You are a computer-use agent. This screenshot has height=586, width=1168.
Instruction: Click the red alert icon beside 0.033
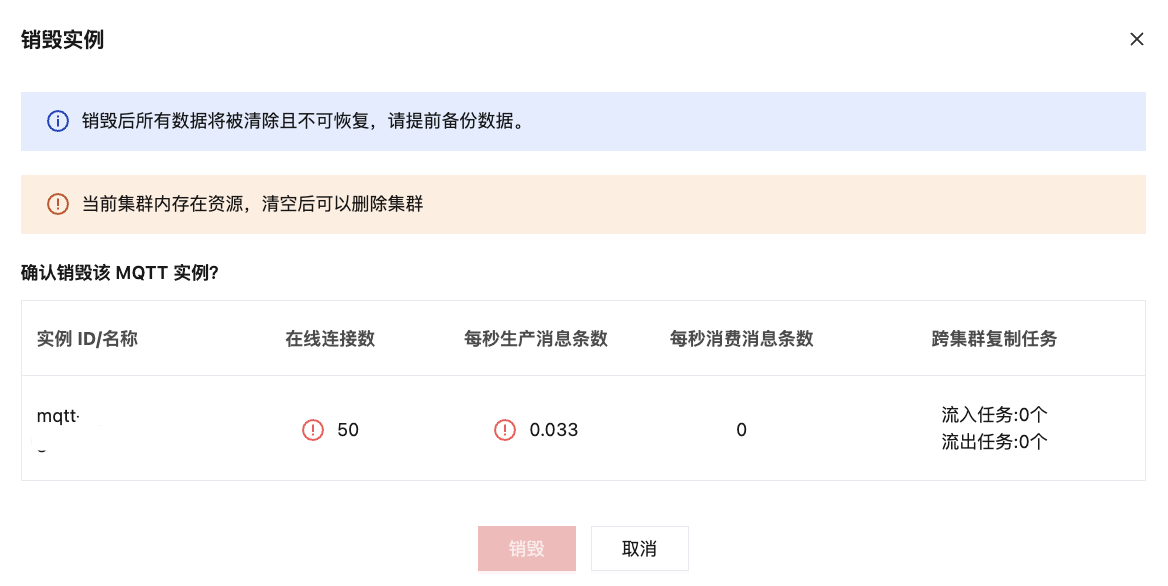(x=505, y=430)
